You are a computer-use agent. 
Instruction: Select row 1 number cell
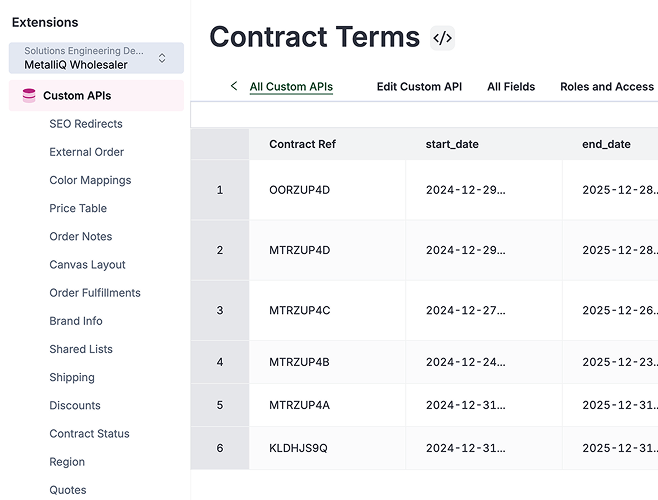(x=220, y=190)
